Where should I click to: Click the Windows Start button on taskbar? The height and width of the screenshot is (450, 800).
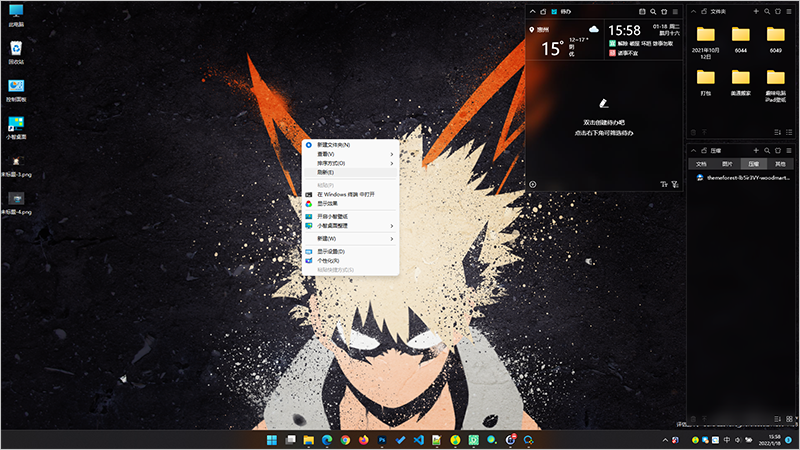(271, 439)
